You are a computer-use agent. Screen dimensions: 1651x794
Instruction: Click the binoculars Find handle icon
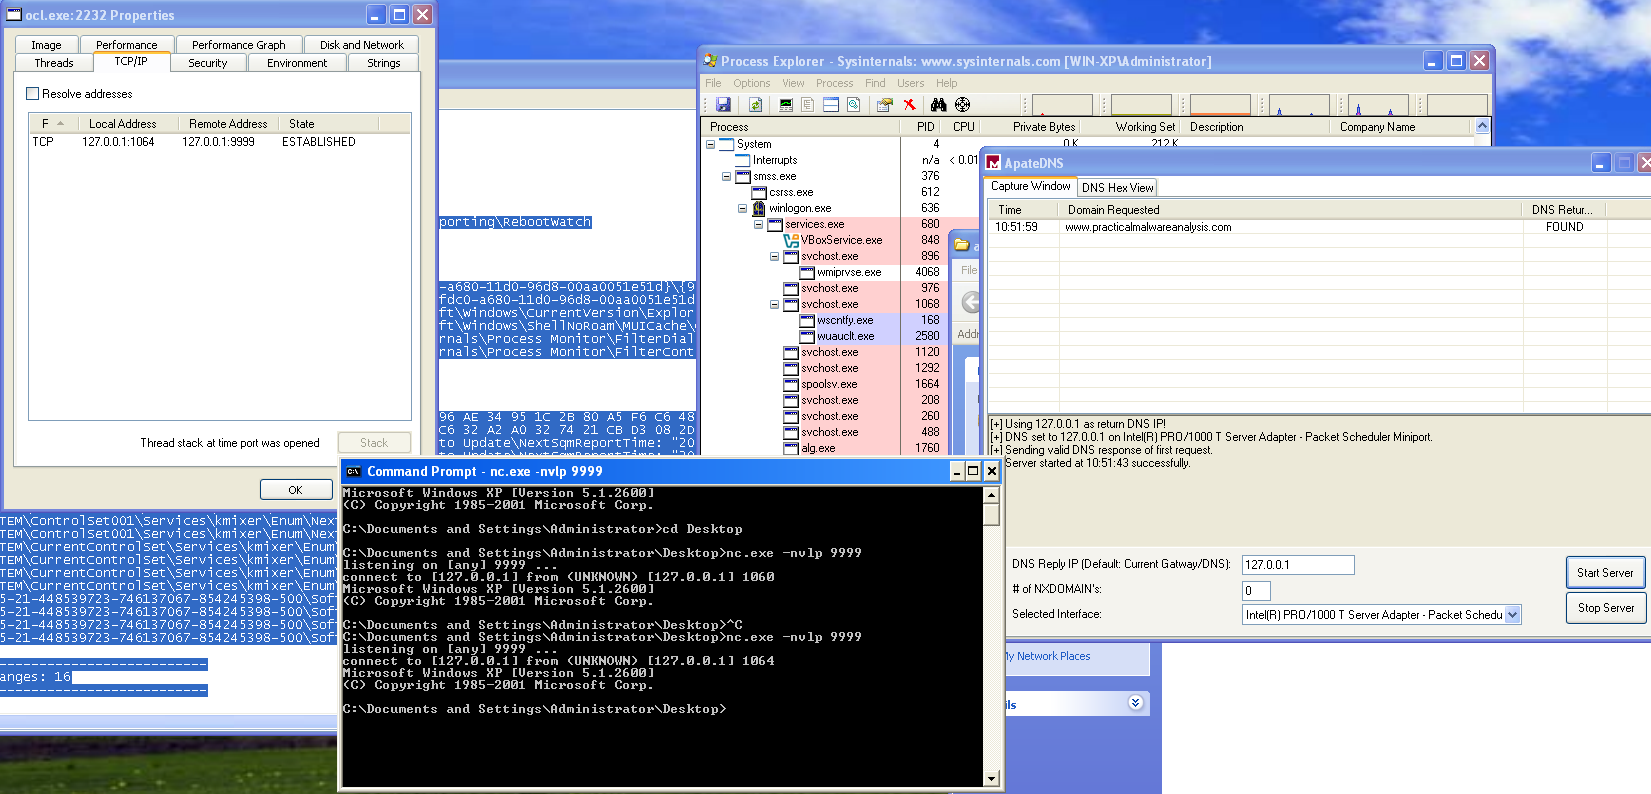coord(938,105)
